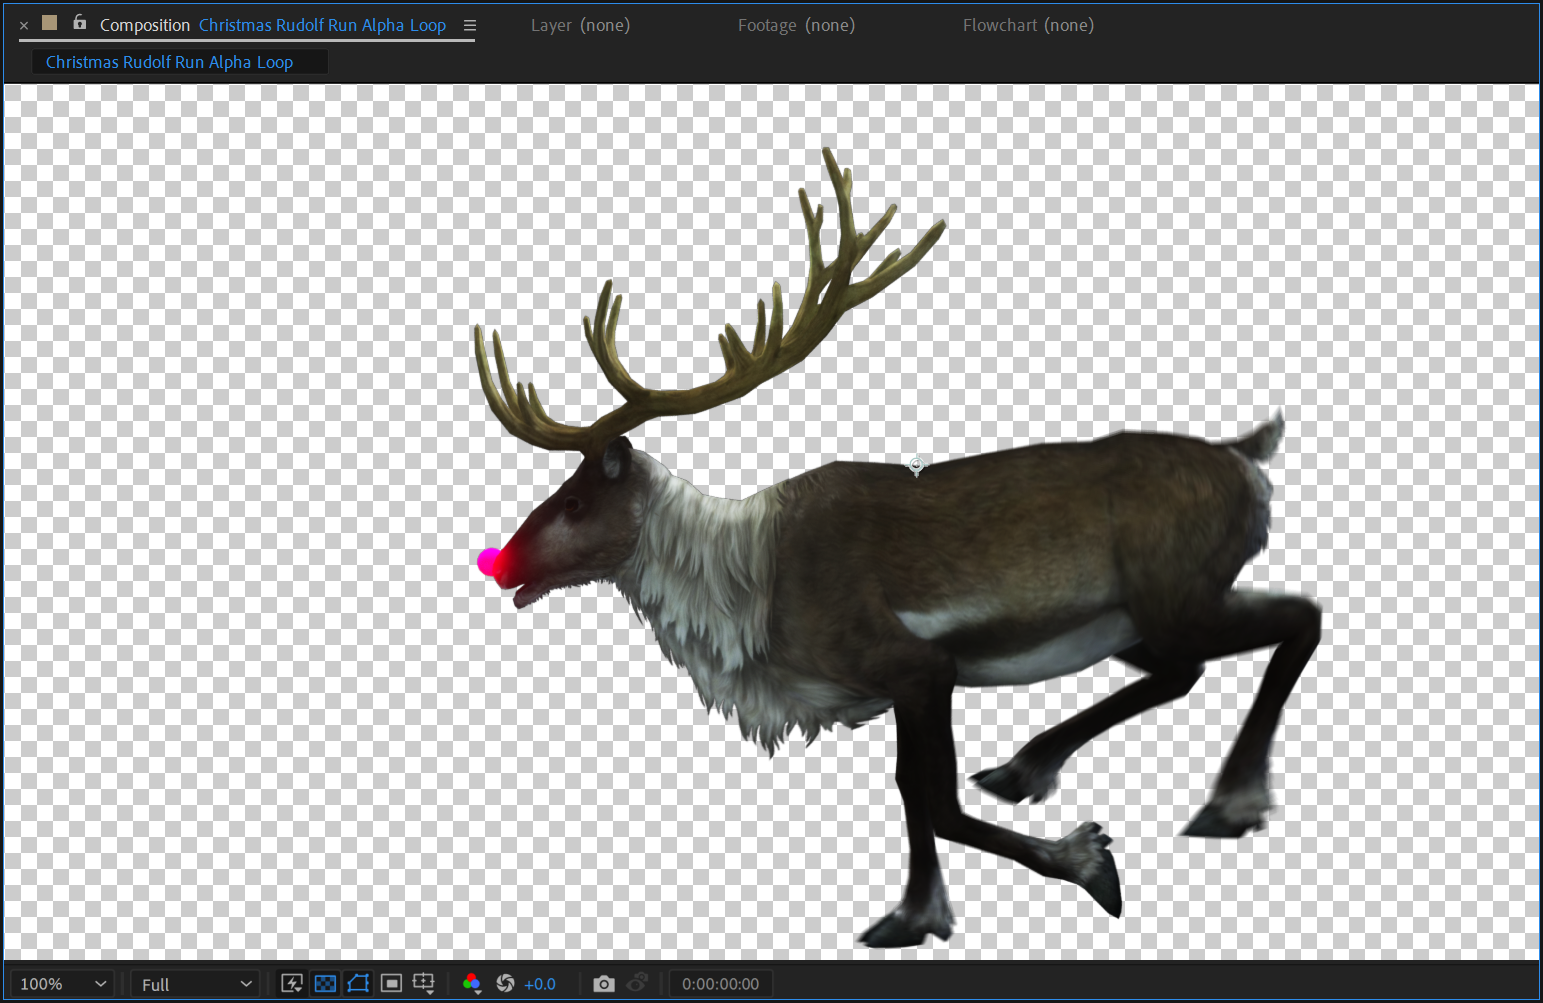Screen dimensions: 1543x1003
Task: Click the Reset Exposure aperture icon
Action: (505, 984)
